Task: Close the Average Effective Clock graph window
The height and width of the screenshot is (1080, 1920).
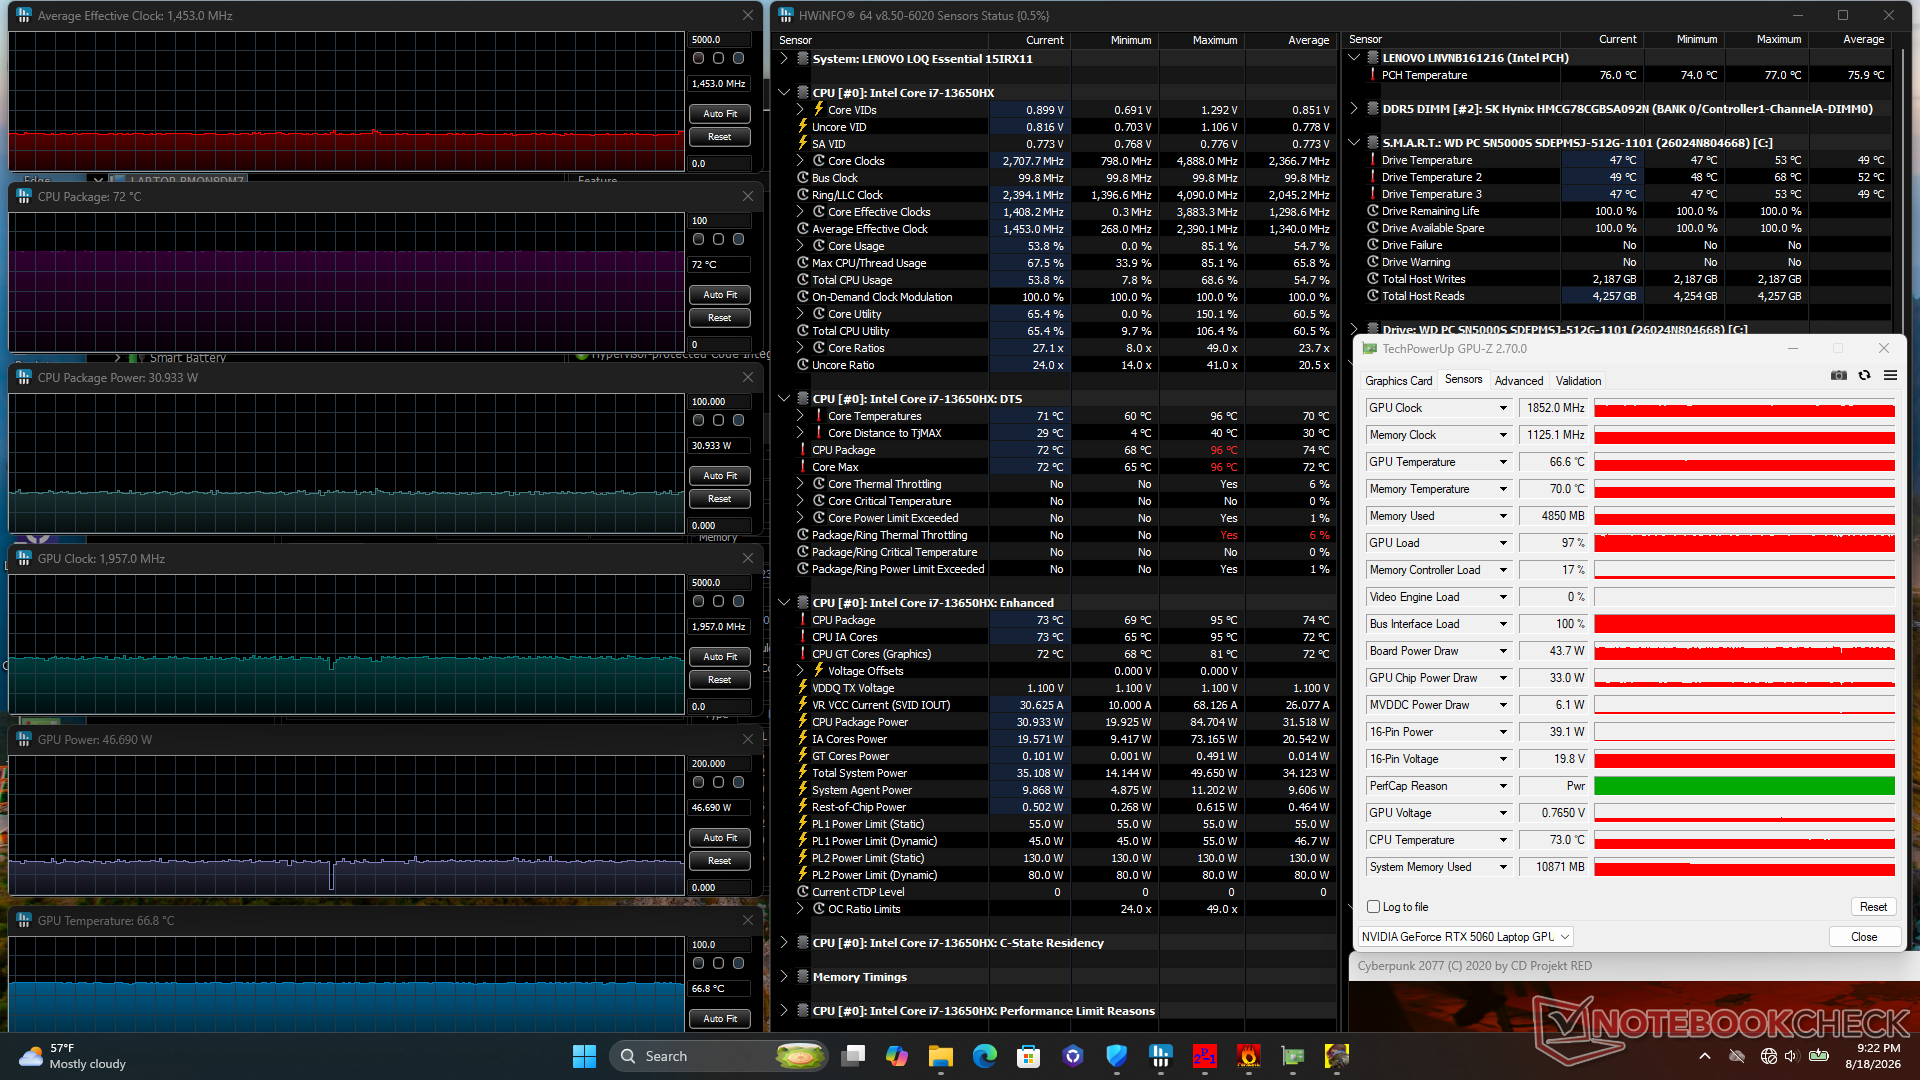Action: pyautogui.click(x=748, y=16)
